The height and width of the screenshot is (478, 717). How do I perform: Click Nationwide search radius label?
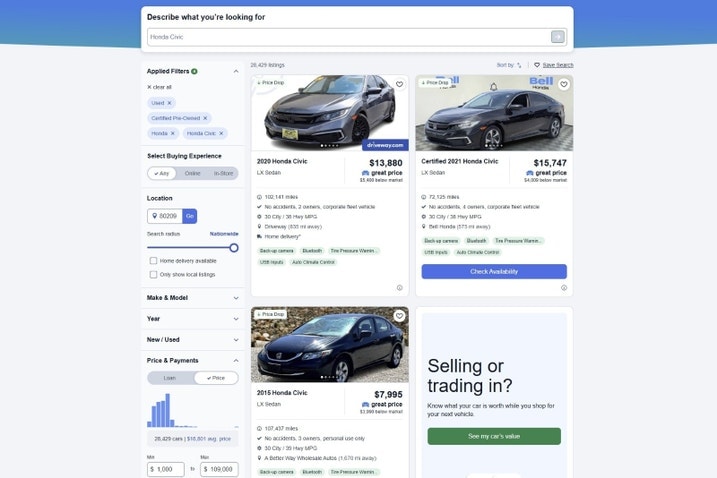(224, 234)
